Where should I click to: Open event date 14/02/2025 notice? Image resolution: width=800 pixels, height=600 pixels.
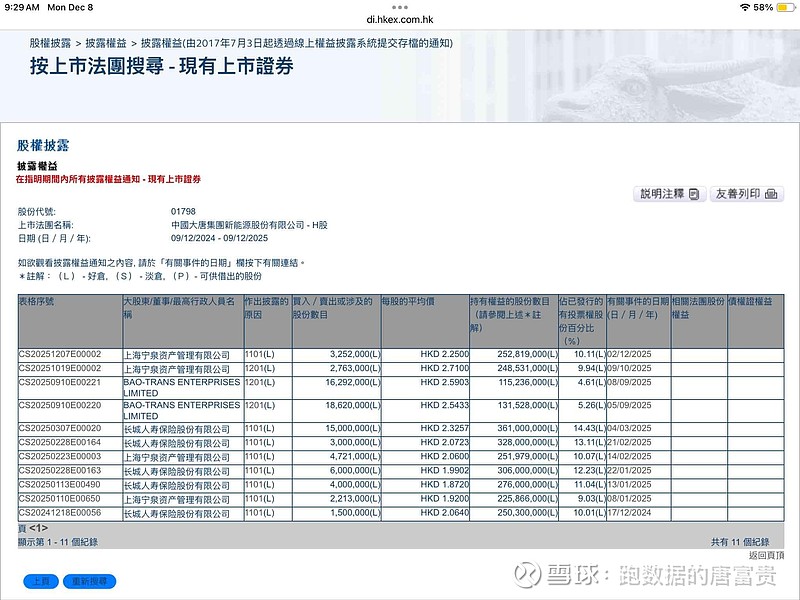629,456
